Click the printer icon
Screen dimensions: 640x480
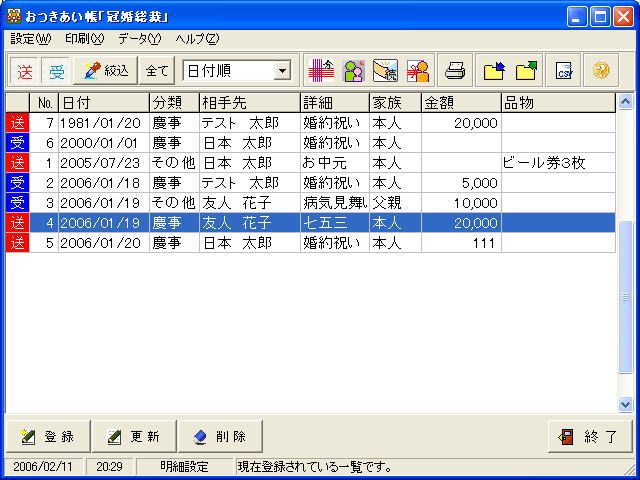[x=456, y=71]
